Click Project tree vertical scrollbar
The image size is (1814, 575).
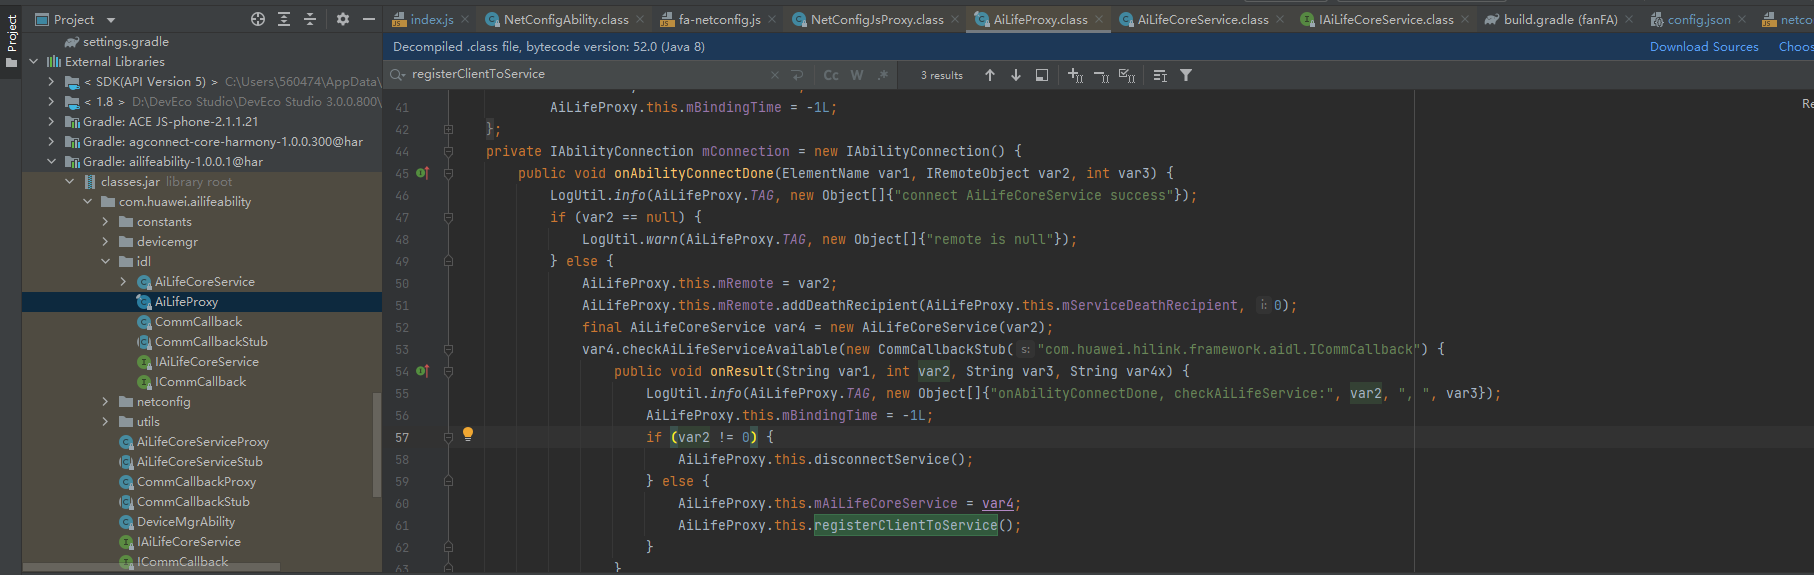[376, 444]
